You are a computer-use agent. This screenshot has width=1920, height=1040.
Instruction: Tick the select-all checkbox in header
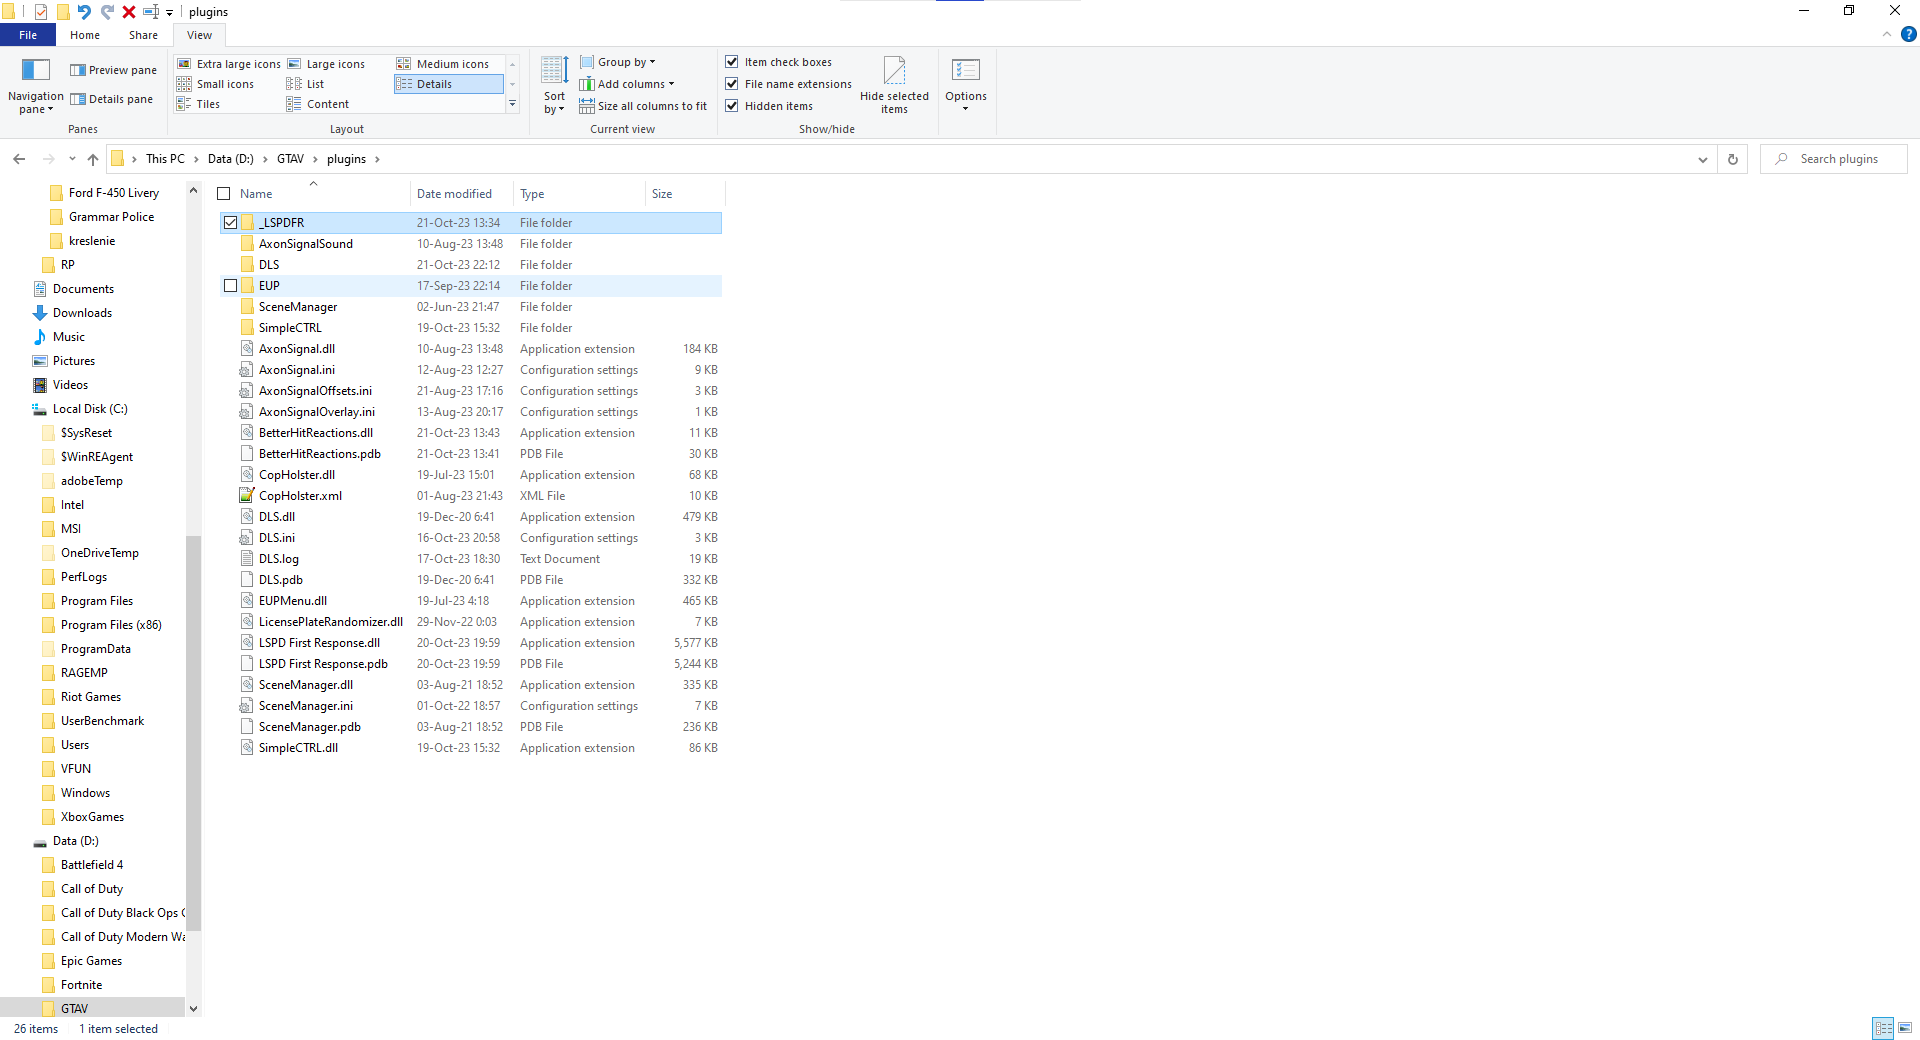point(224,194)
